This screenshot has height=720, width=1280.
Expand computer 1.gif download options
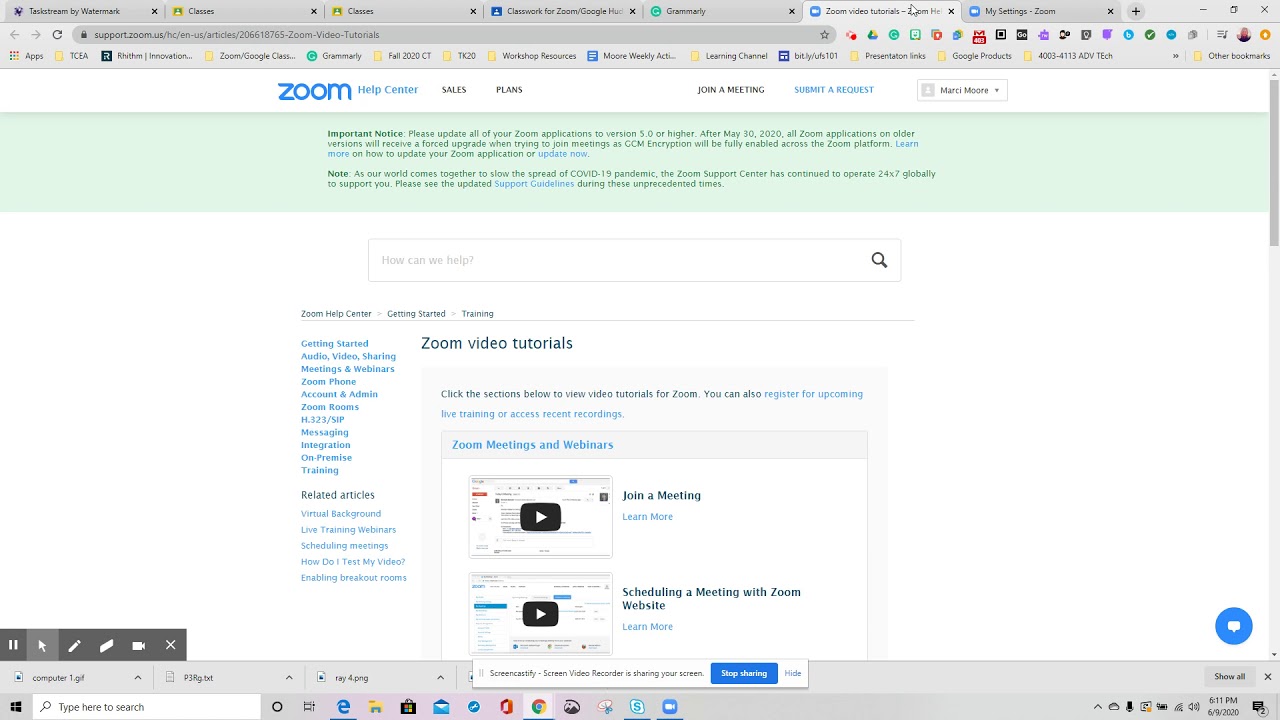point(137,677)
